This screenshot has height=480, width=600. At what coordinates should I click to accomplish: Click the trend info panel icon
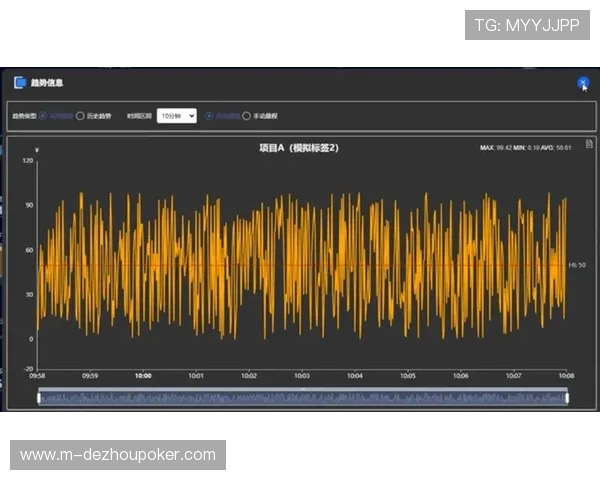pos(20,83)
